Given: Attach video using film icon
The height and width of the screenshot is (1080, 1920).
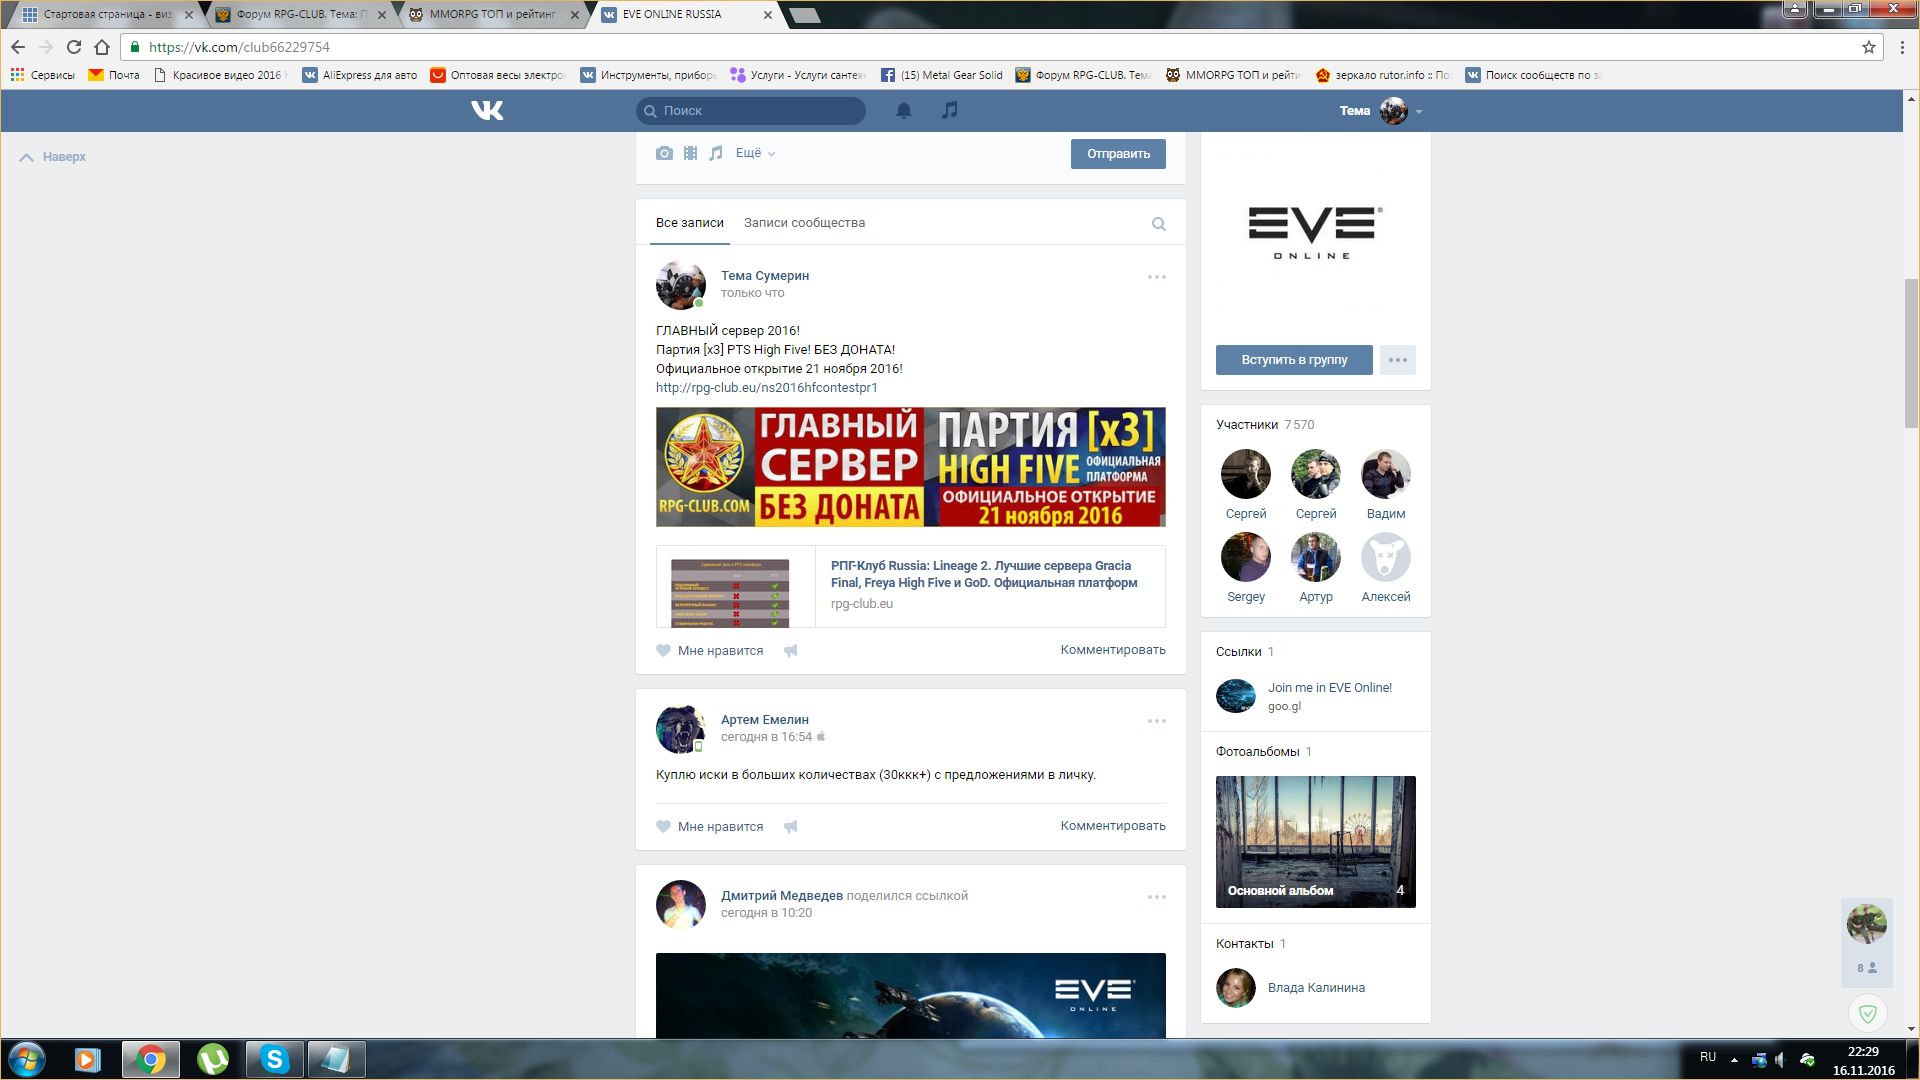Looking at the screenshot, I should (690, 153).
